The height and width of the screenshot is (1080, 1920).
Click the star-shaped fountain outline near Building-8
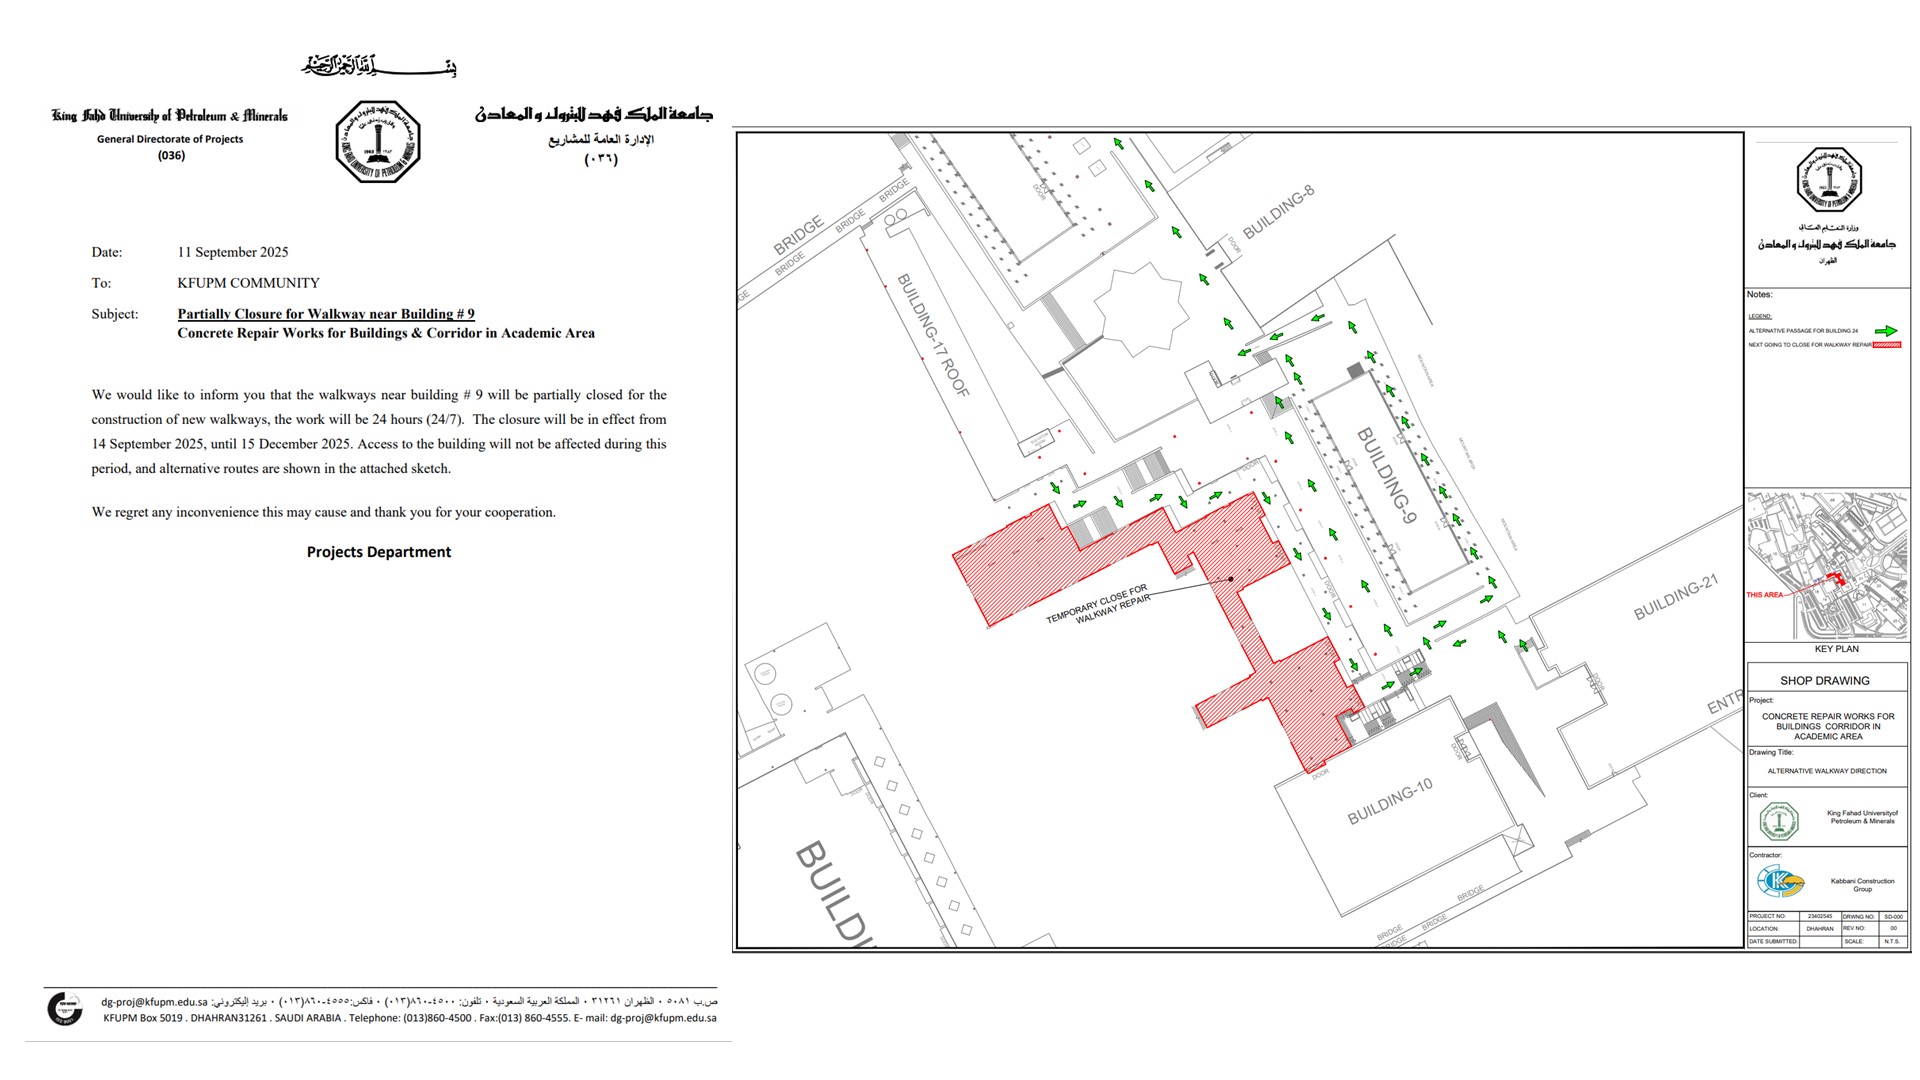[x=1140, y=310]
